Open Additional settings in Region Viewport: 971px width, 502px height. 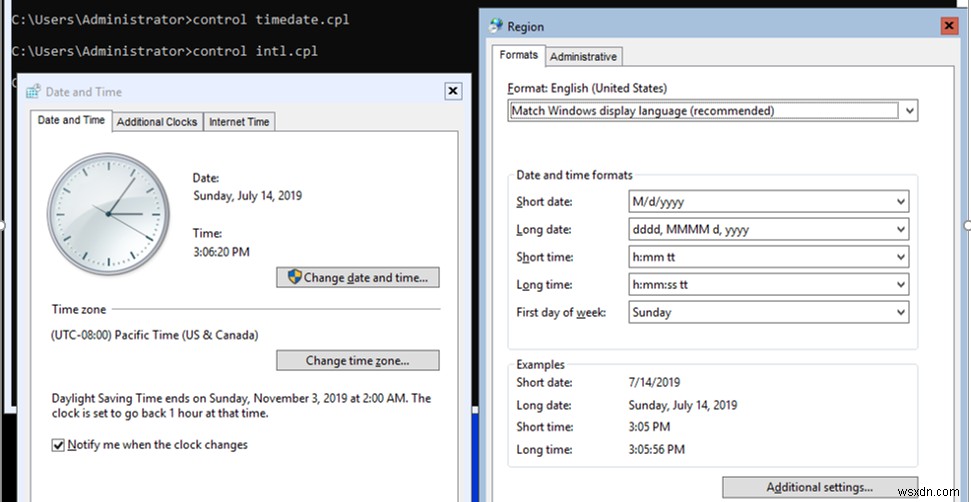pos(820,487)
